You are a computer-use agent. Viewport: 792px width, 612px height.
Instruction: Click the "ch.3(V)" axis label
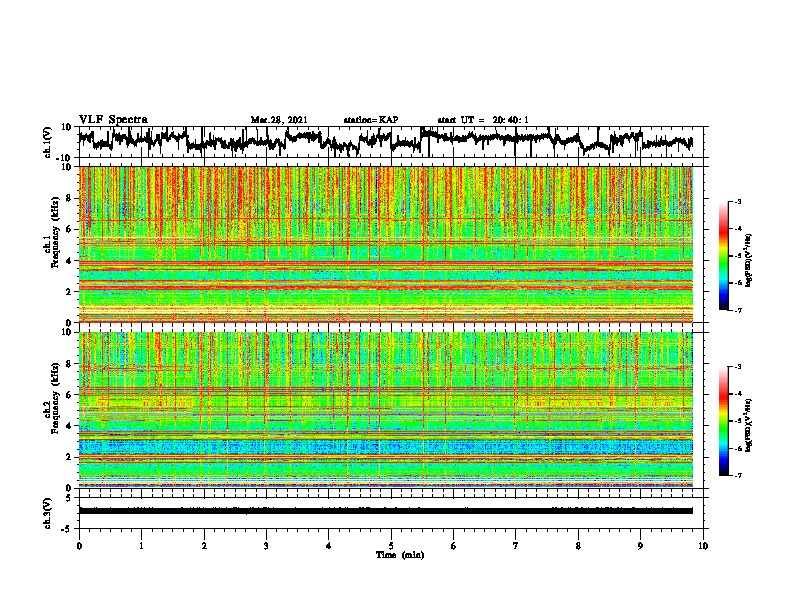[x=48, y=513]
